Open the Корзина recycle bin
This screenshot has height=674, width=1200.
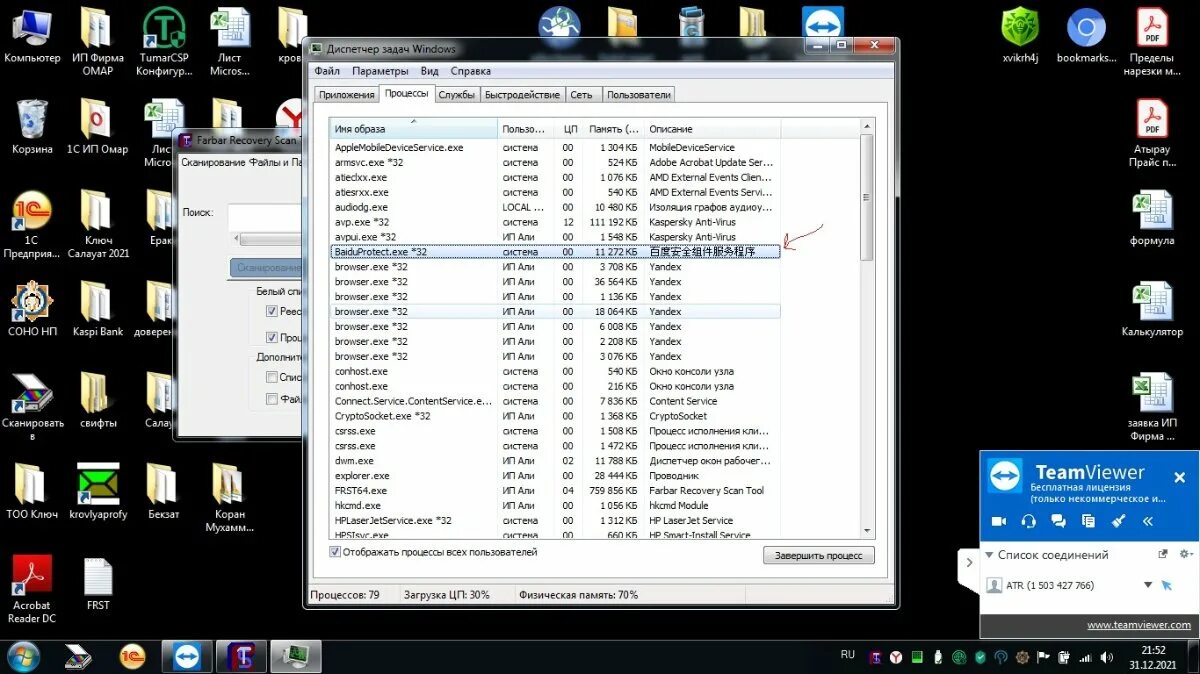coord(32,127)
